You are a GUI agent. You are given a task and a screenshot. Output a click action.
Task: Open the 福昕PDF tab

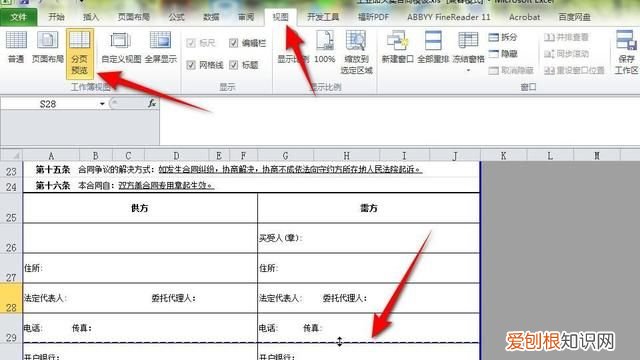pyautogui.click(x=373, y=17)
